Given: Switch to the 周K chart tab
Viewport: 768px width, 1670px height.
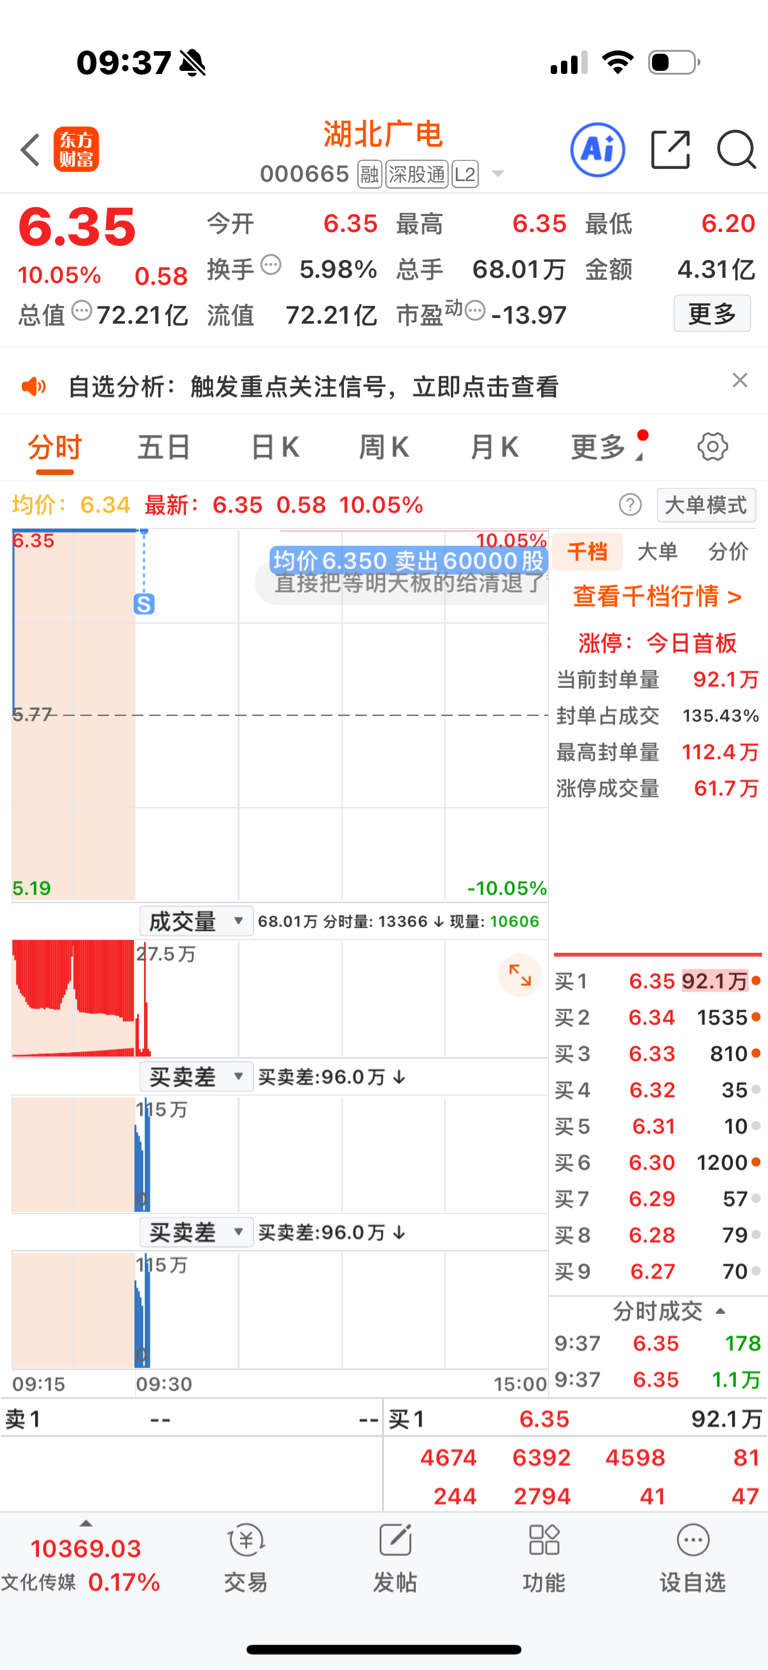Looking at the screenshot, I should (x=384, y=447).
